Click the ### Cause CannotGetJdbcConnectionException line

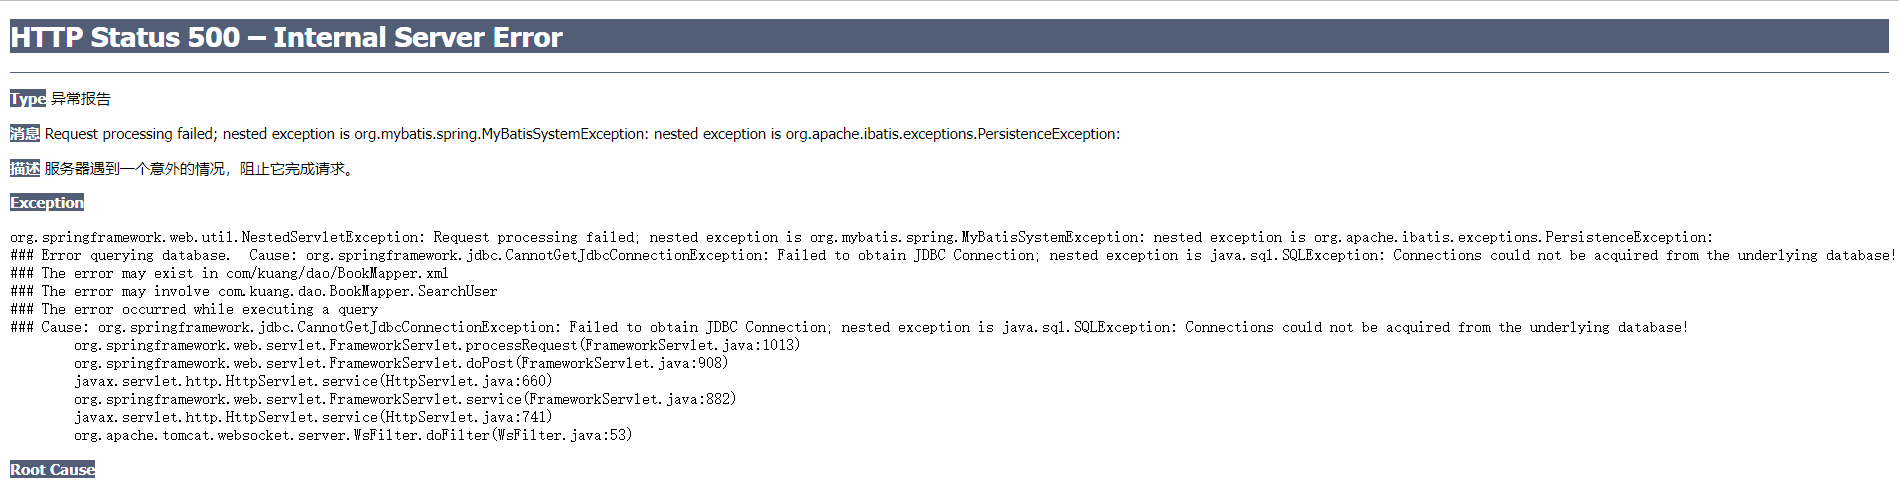point(848,327)
